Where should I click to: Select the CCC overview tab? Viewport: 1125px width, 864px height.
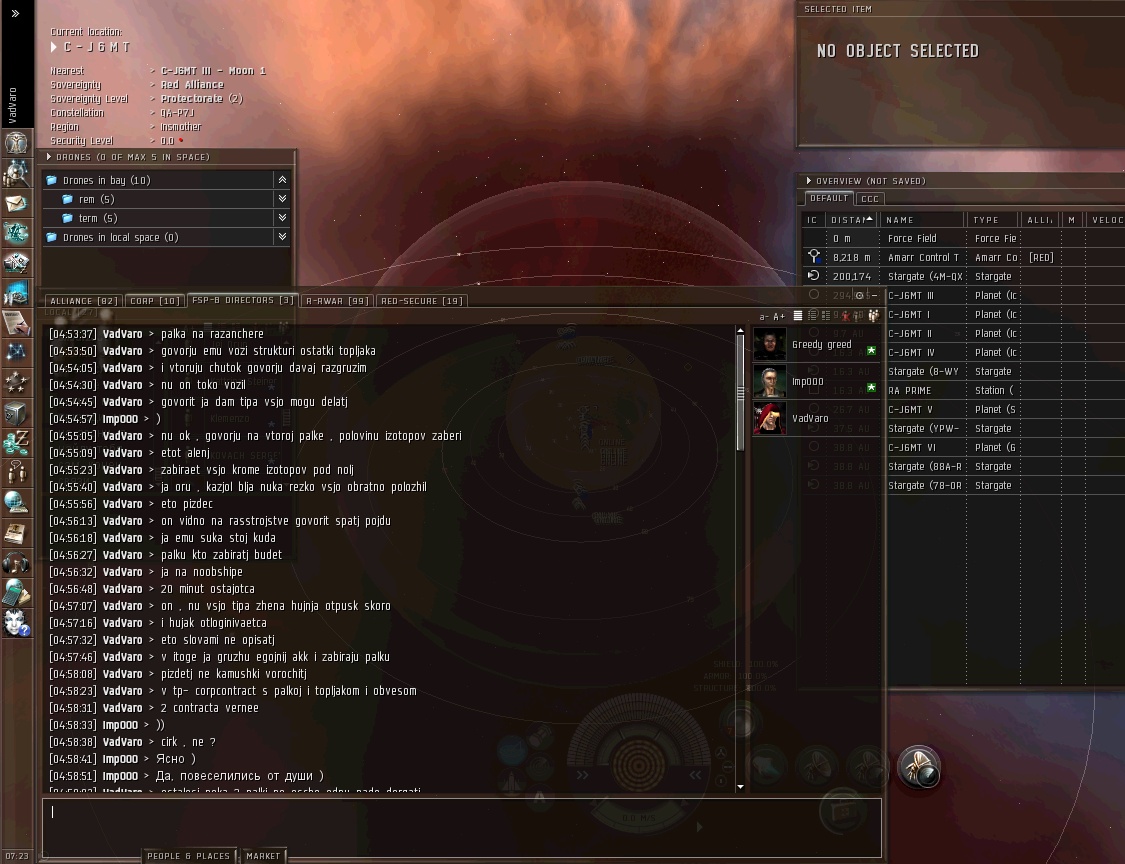coord(870,199)
